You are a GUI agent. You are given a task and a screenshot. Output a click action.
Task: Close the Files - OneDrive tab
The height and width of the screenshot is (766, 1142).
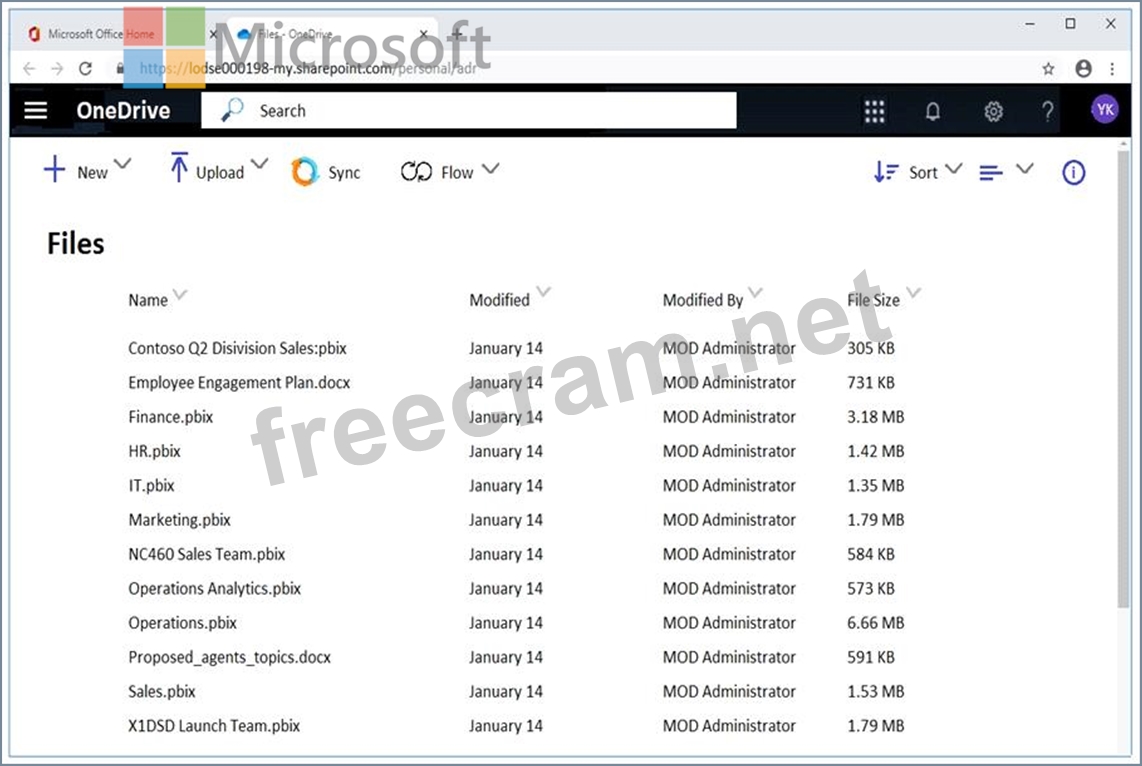(423, 33)
